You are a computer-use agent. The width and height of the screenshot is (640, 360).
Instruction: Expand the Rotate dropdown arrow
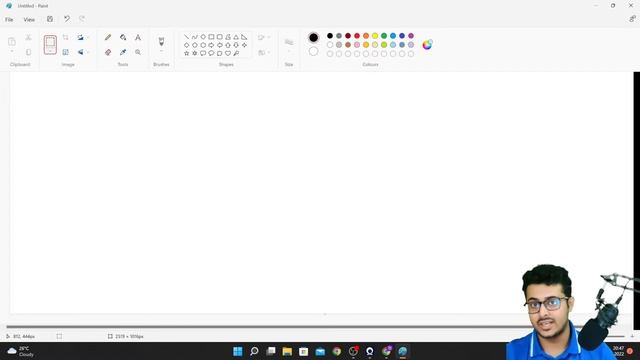point(87,38)
